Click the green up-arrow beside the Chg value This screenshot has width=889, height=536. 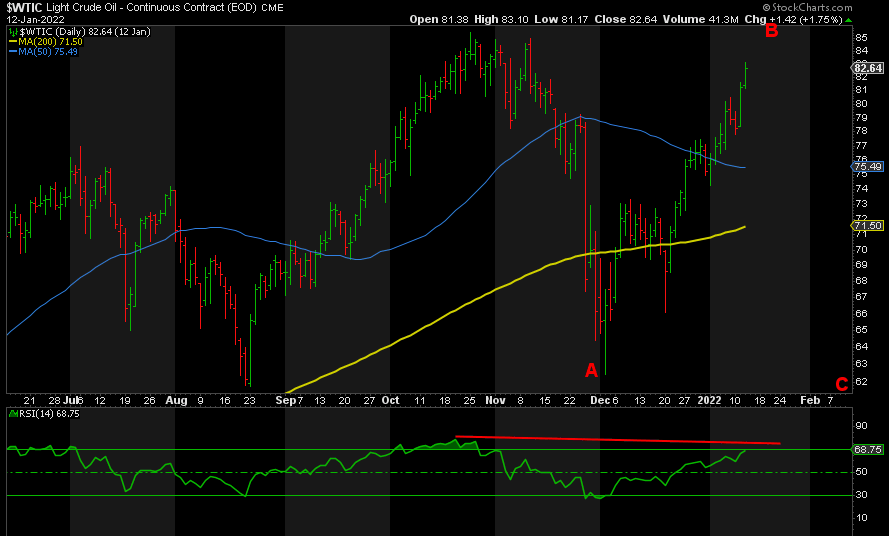point(848,20)
